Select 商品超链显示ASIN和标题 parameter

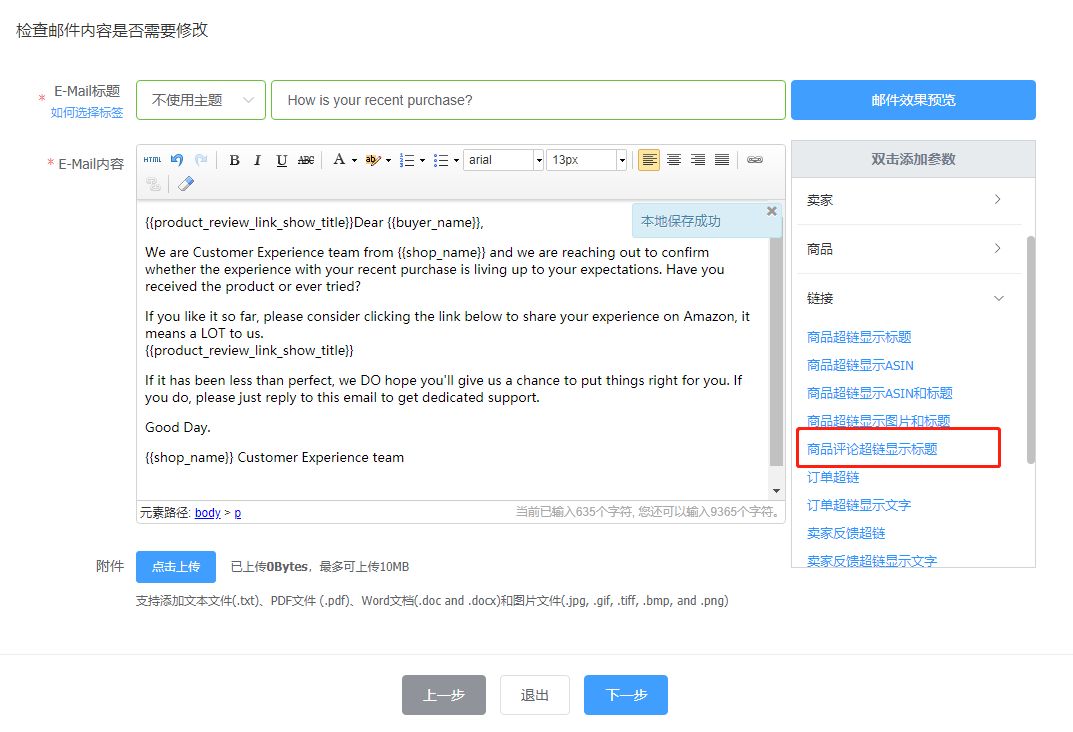(879, 393)
